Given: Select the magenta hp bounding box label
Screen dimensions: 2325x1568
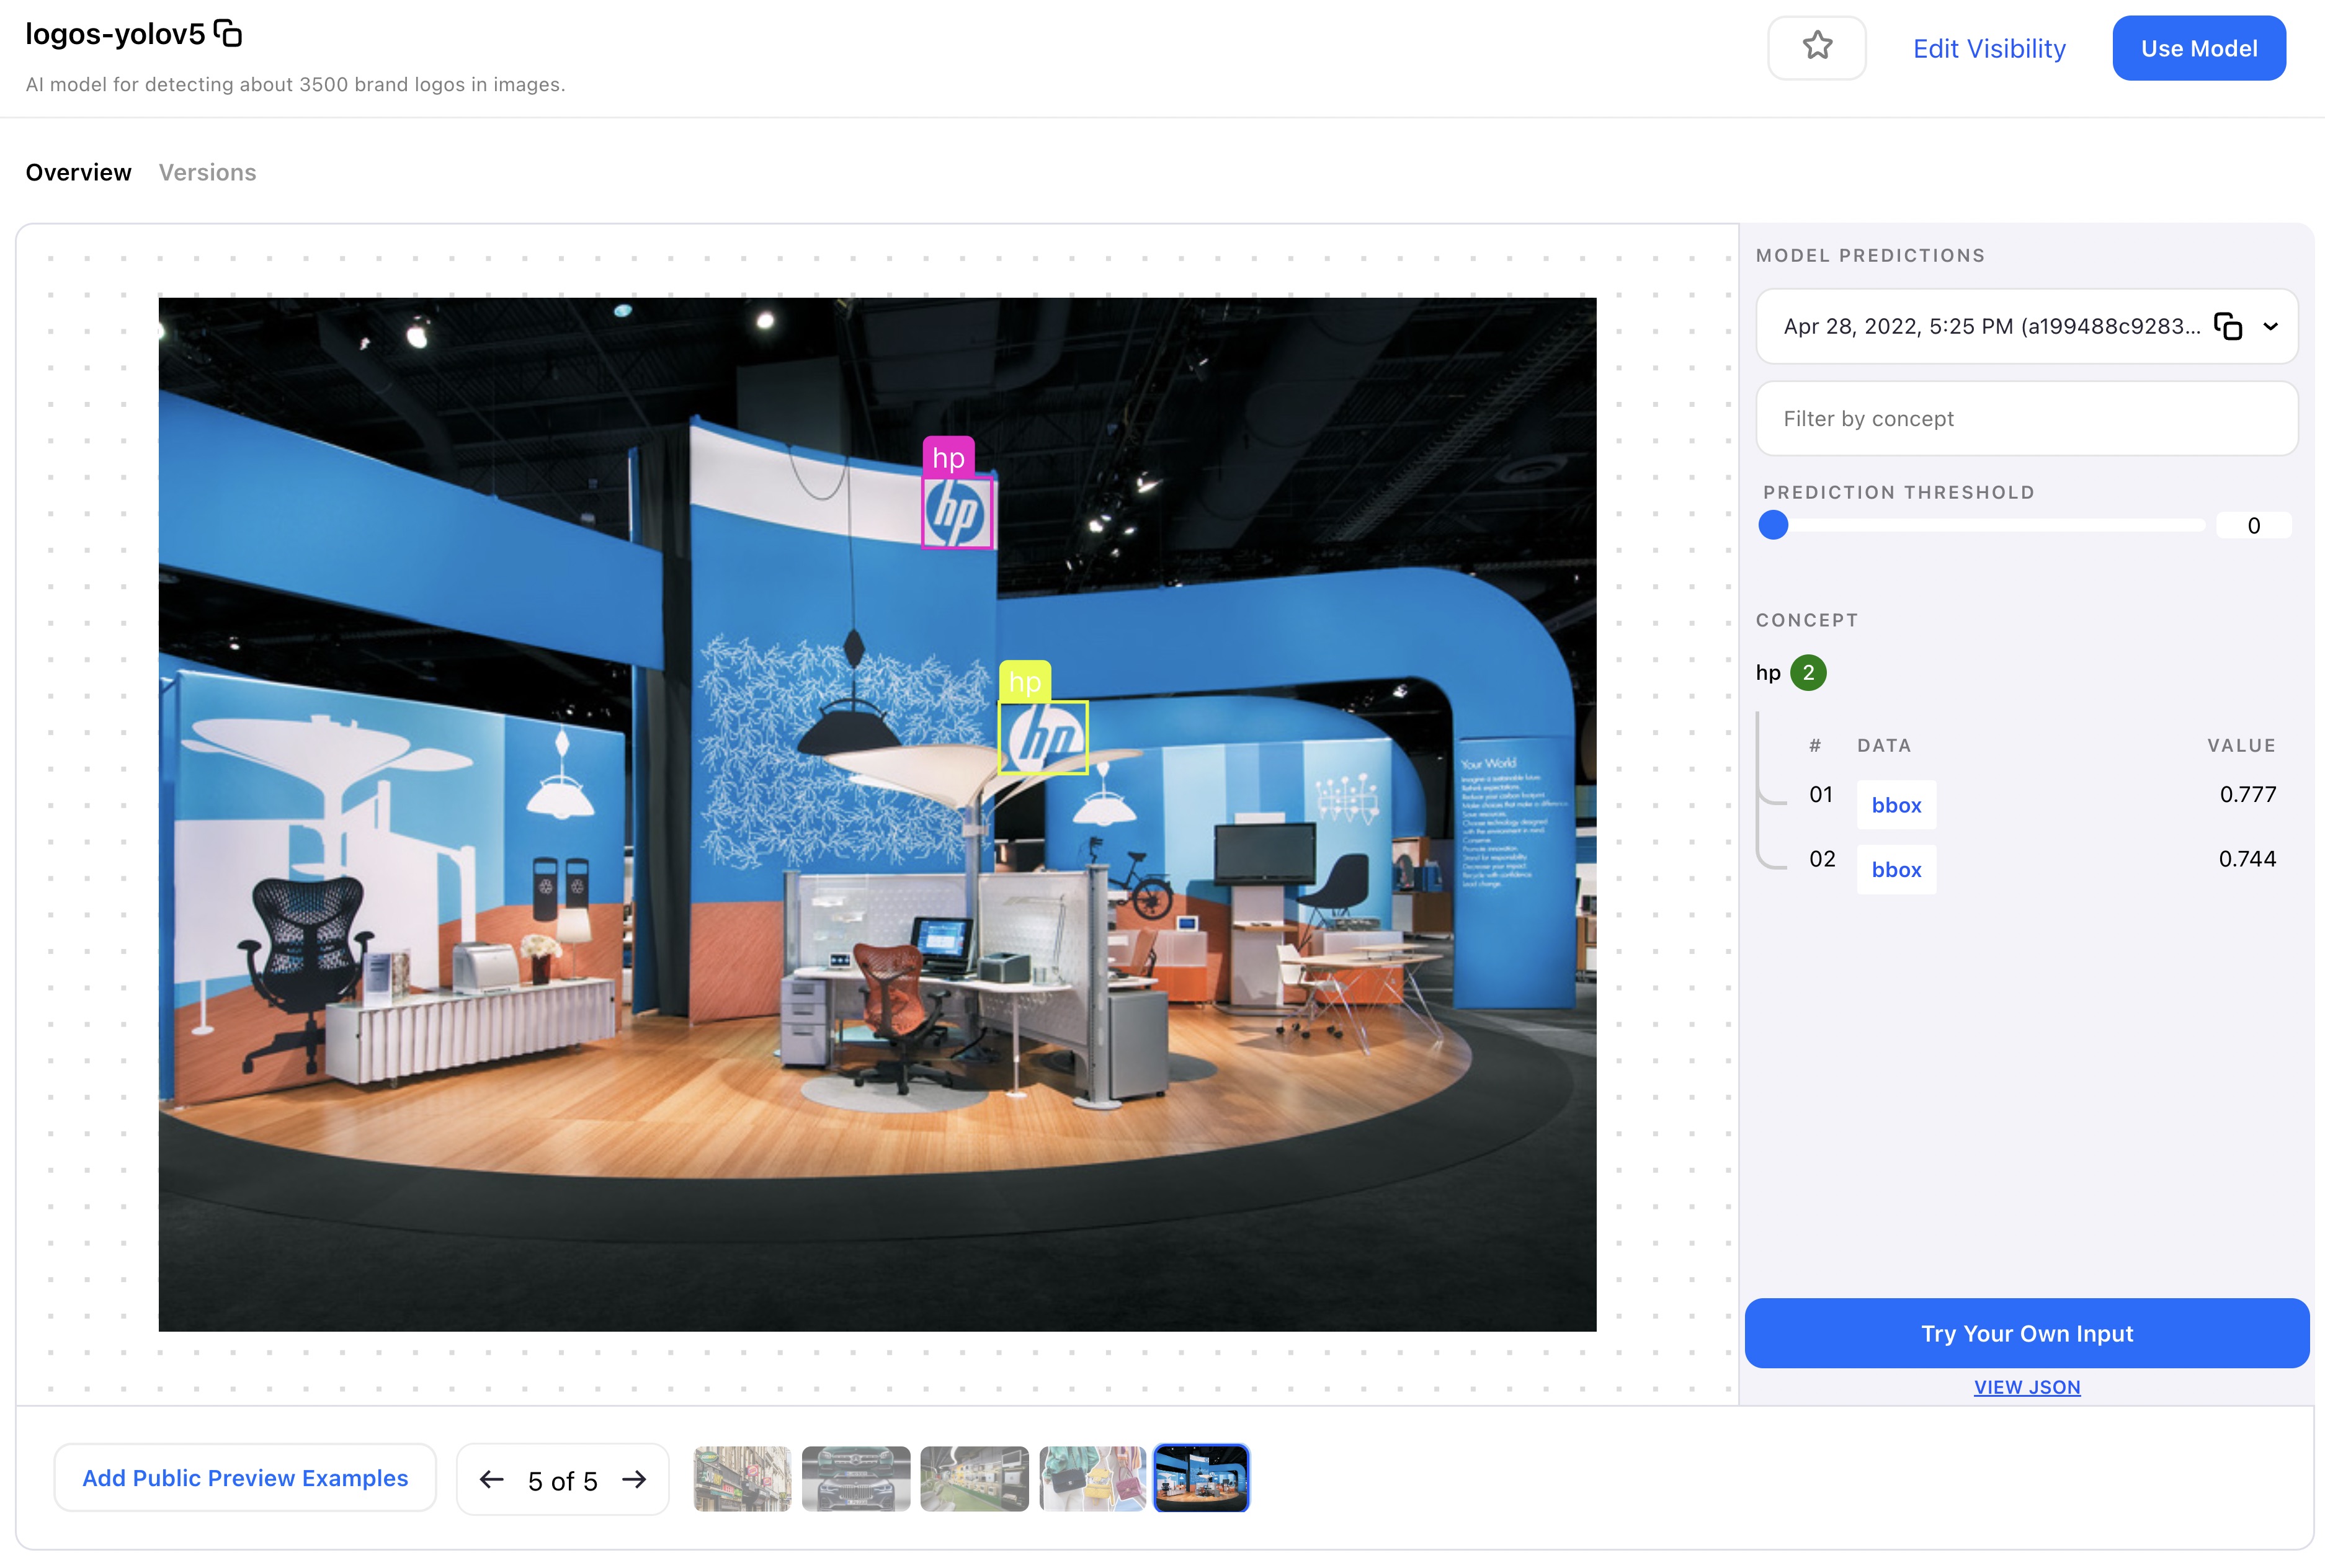Looking at the screenshot, I should (x=948, y=458).
